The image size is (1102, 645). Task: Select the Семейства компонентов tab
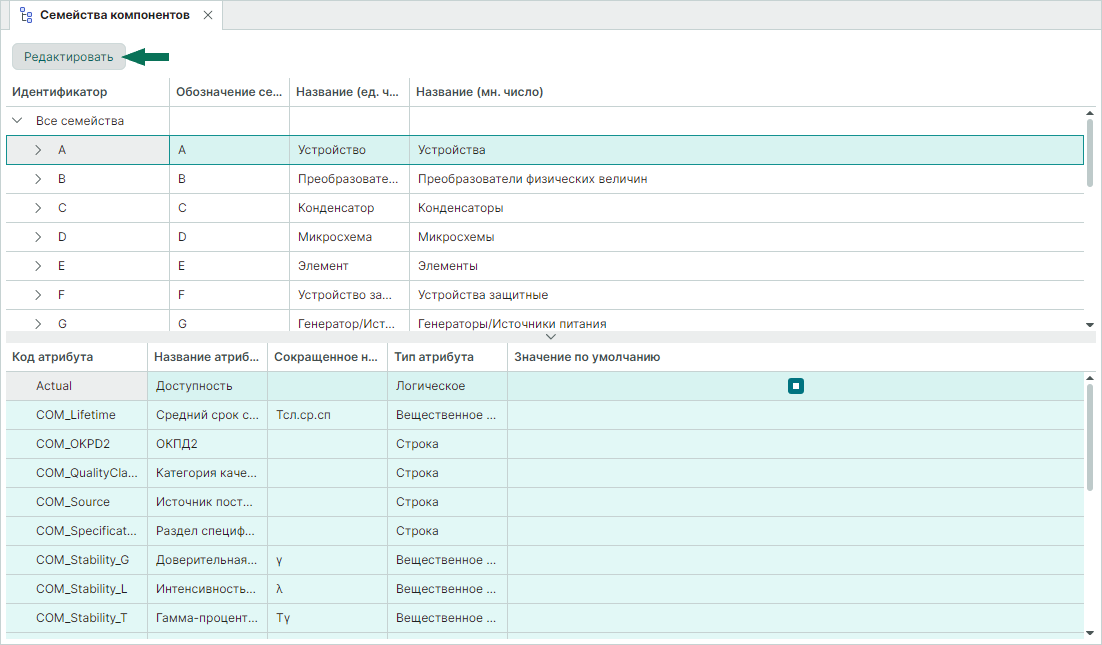click(x=114, y=16)
